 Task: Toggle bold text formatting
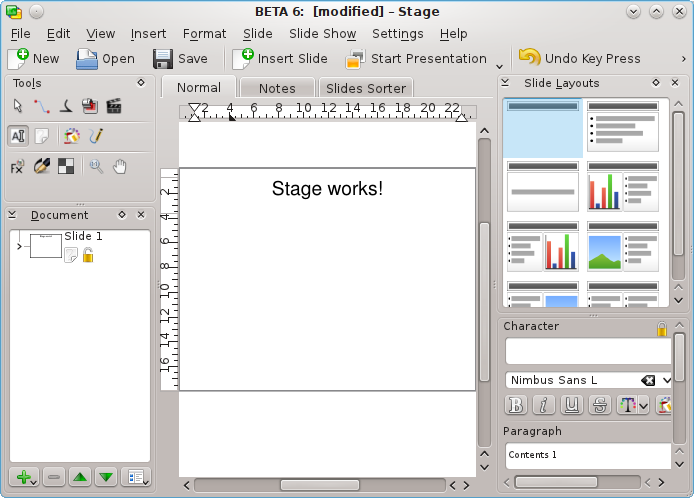click(x=516, y=405)
